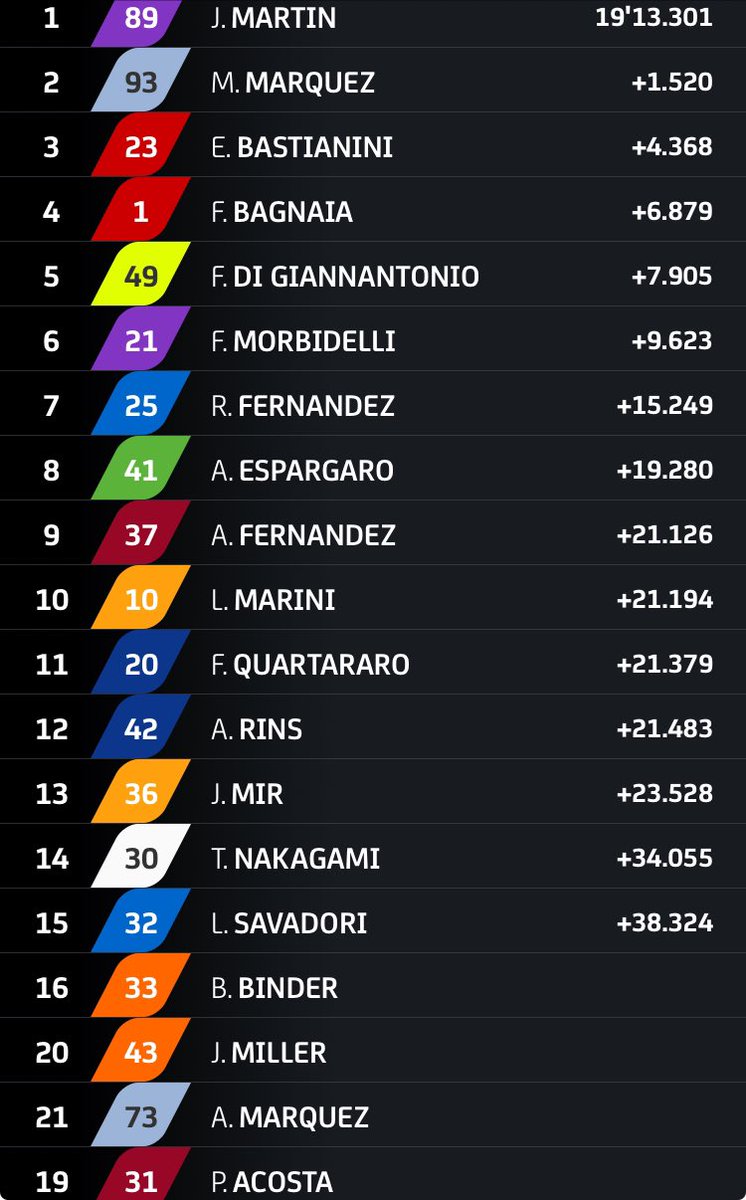Select the J. Miller name

(269, 1053)
